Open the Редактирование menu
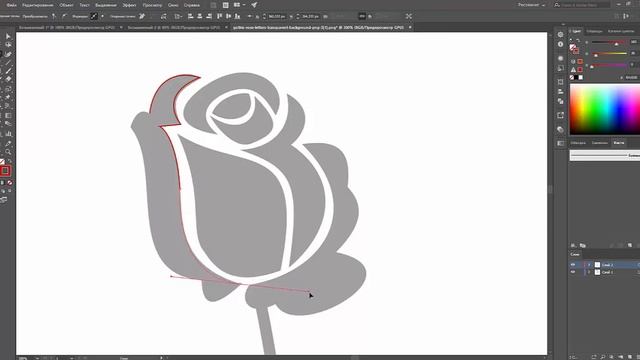 38,5
